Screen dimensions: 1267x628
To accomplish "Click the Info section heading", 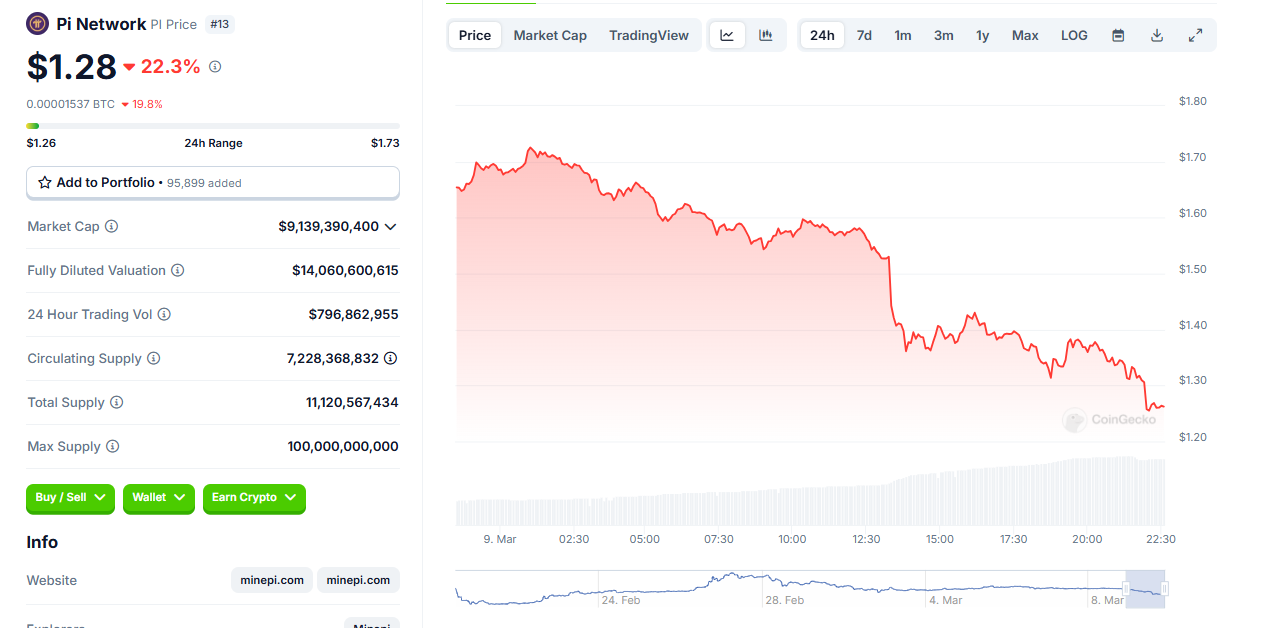I will (x=42, y=542).
